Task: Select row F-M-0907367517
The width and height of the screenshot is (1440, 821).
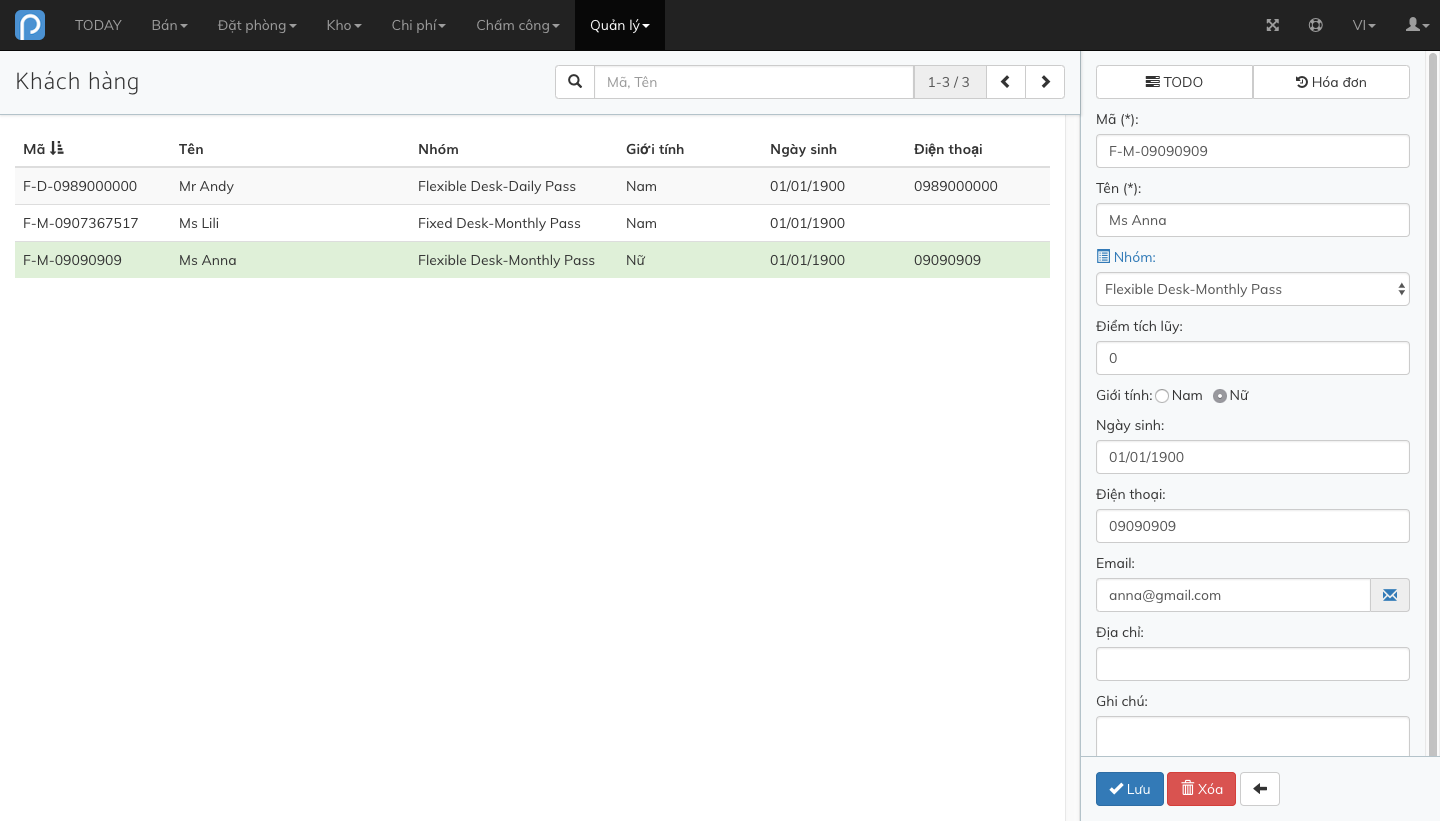Action: click(x=532, y=223)
